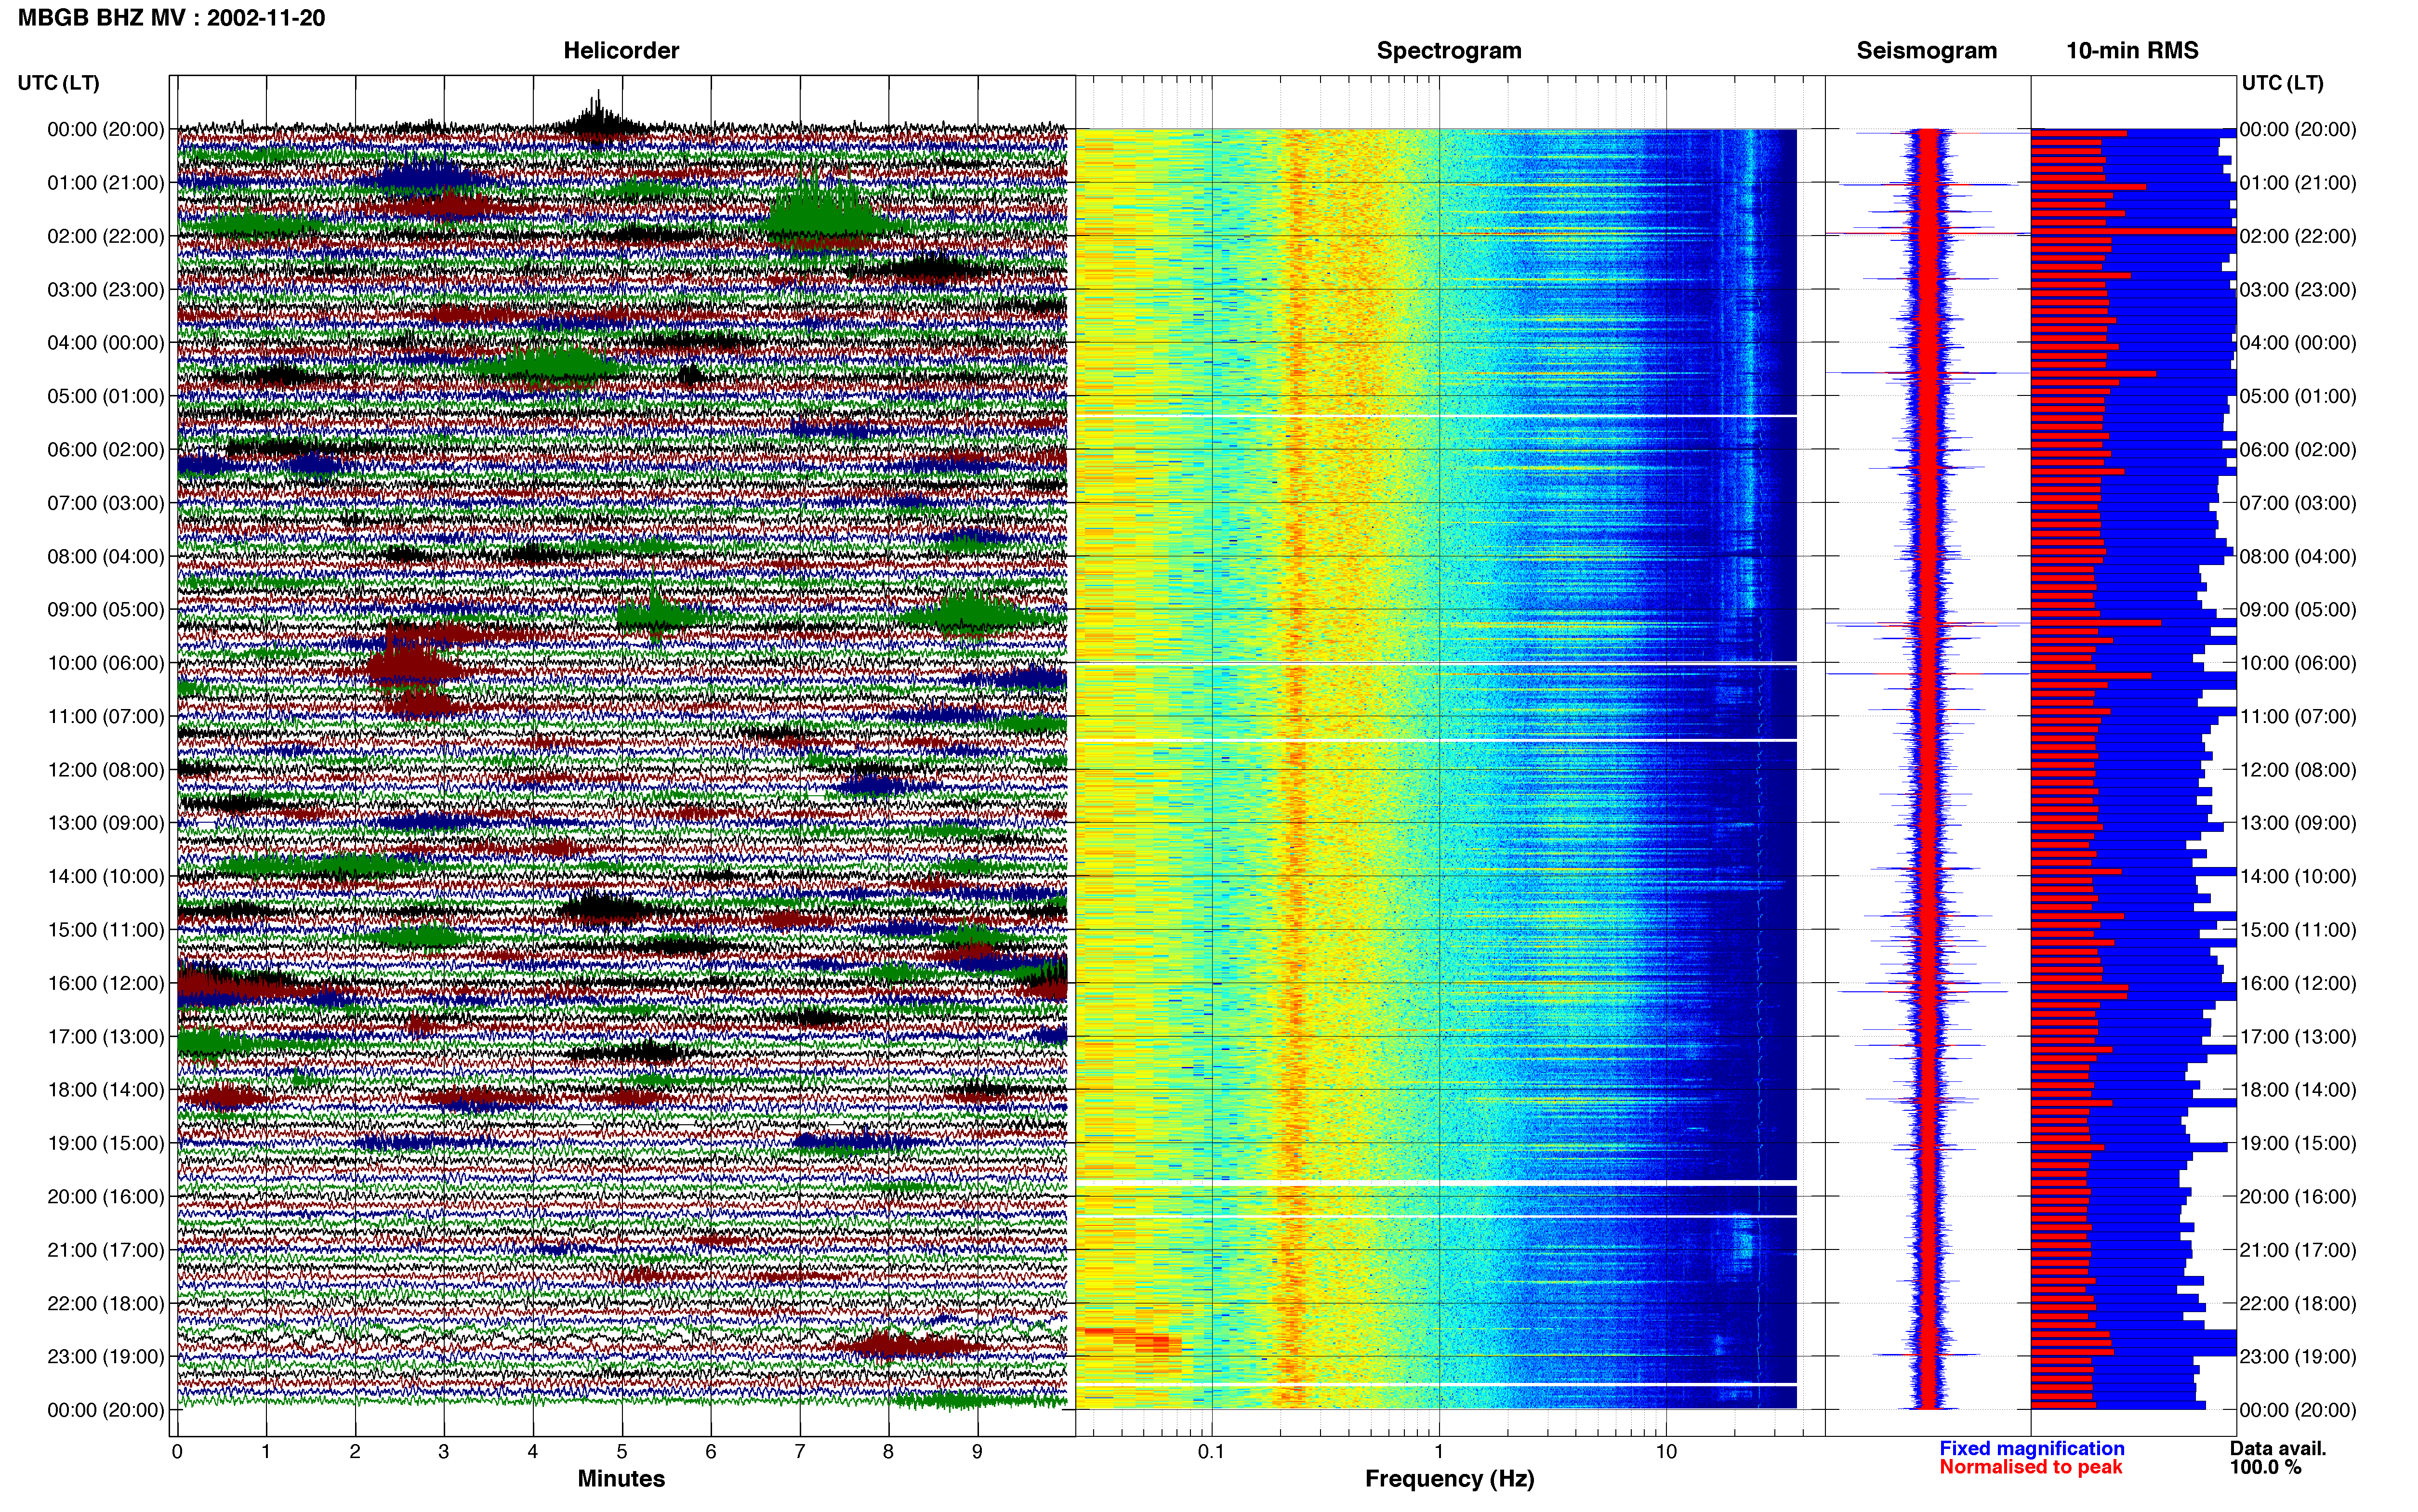2418x1512 pixels.
Task: Click left time label '17:00 (13:00)'
Action: (x=106, y=1037)
